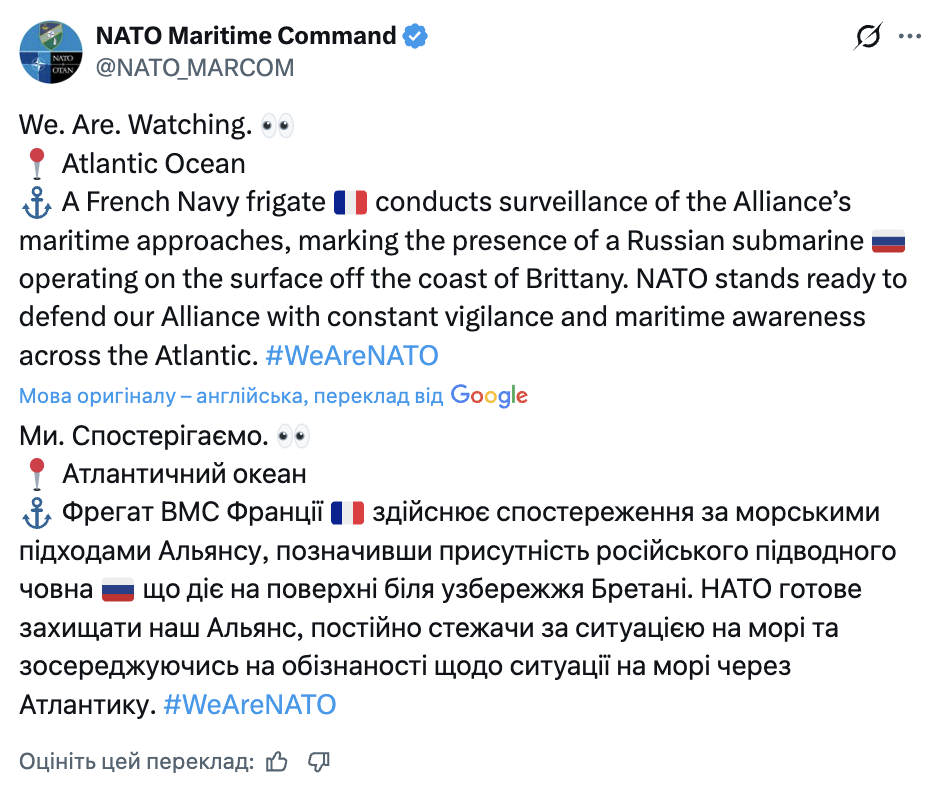Click the anchor emoji before "A French Navy frigate"
Viewport: 940px width, 788px height.
(x=36, y=203)
